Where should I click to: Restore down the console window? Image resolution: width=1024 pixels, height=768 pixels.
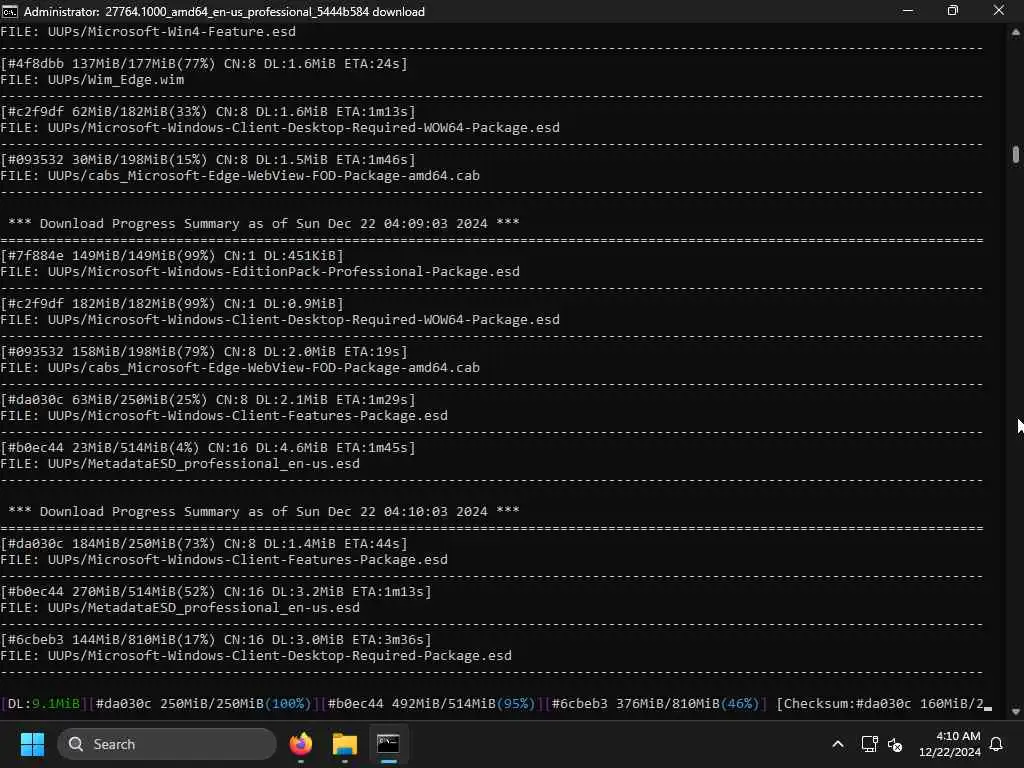click(953, 11)
